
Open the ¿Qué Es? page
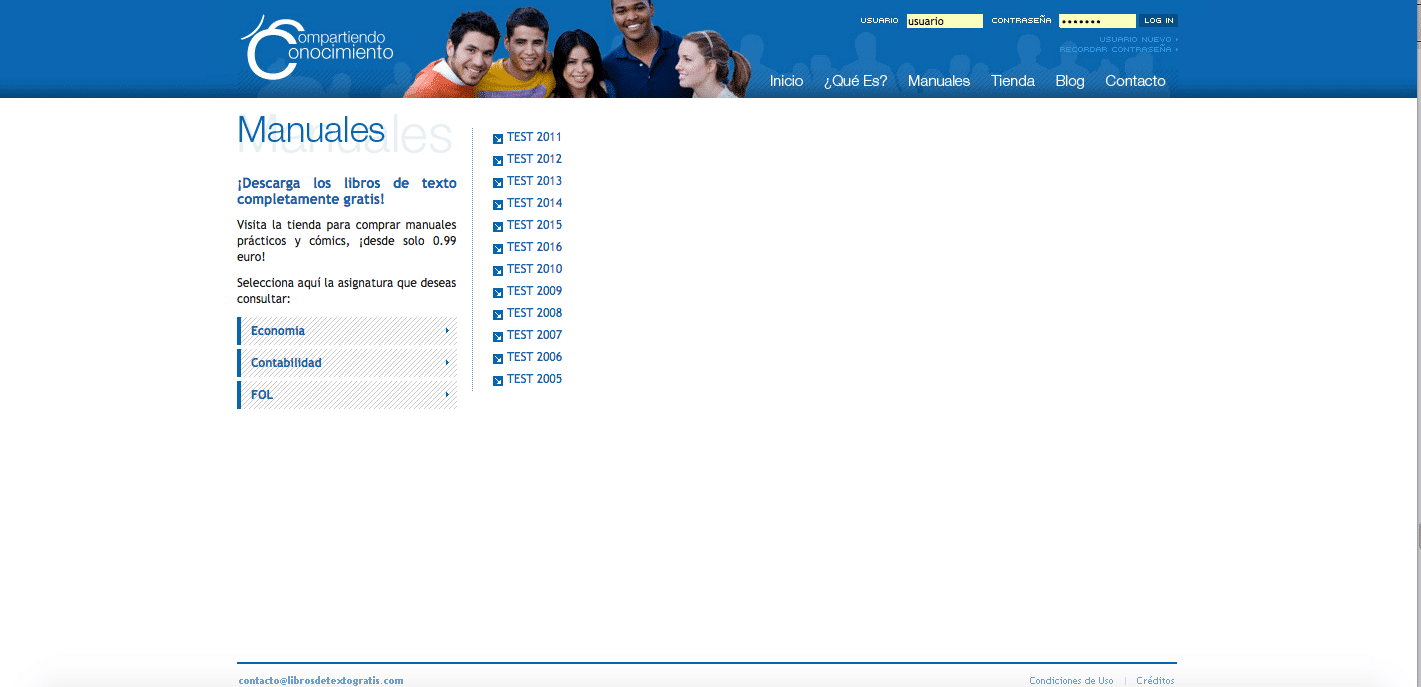point(855,81)
